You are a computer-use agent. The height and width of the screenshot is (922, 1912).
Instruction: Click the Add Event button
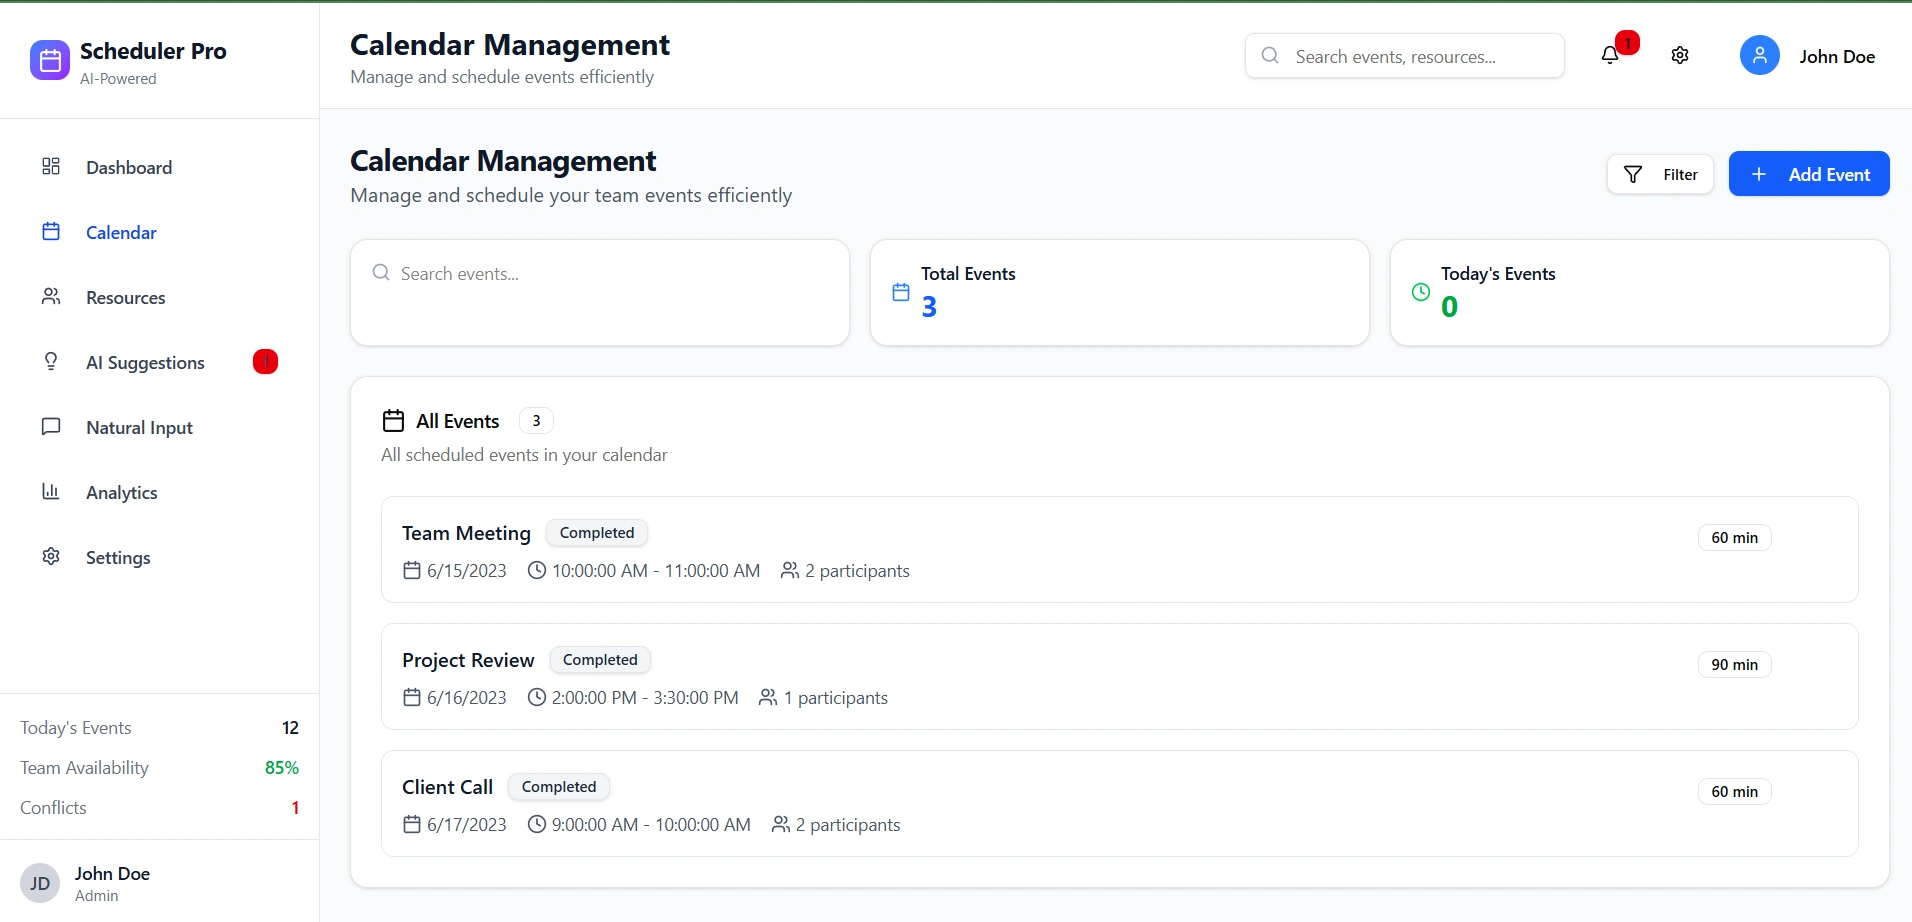tap(1809, 174)
